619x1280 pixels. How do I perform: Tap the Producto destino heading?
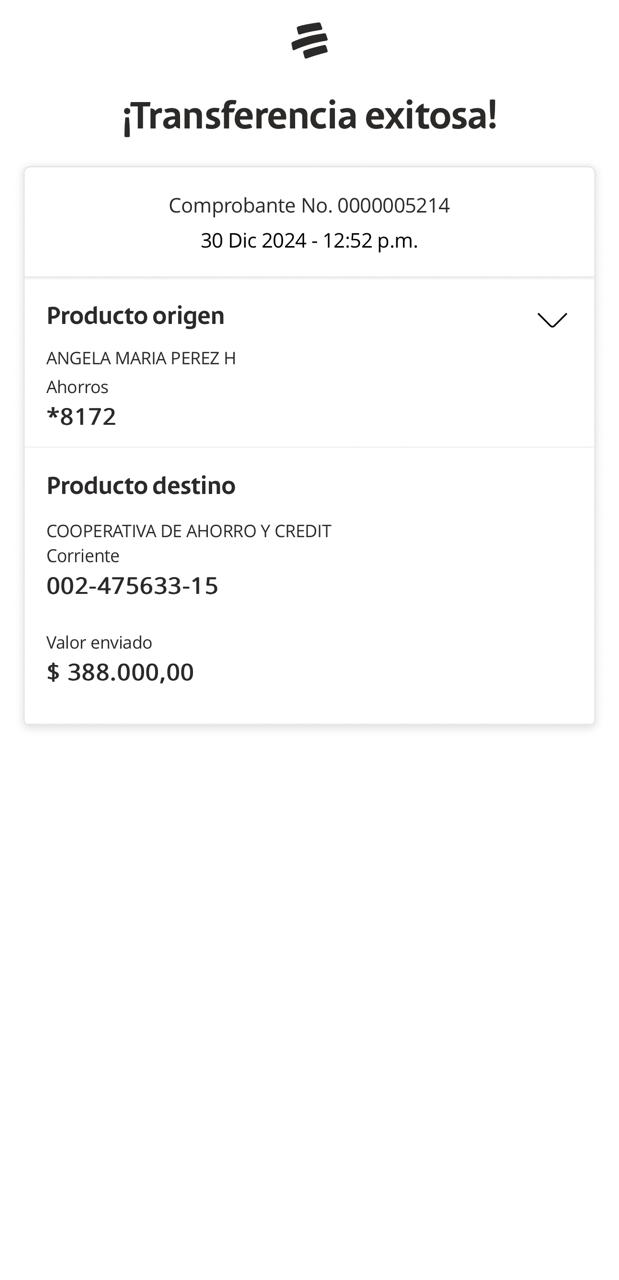(x=141, y=485)
